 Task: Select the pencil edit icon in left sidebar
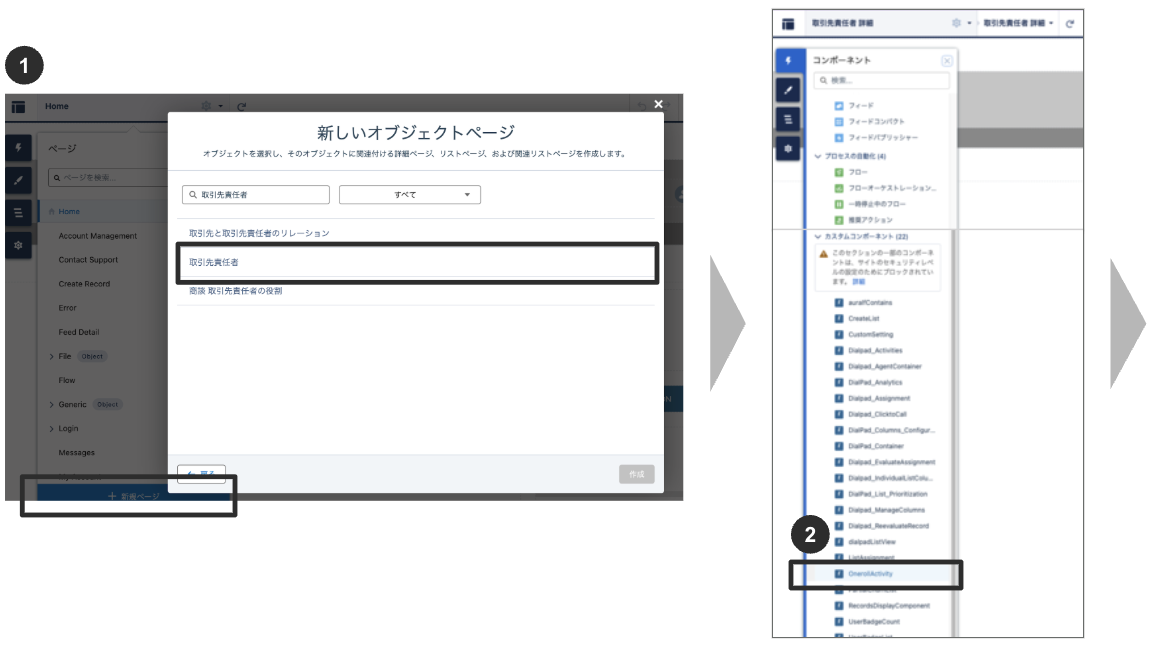click(788, 89)
